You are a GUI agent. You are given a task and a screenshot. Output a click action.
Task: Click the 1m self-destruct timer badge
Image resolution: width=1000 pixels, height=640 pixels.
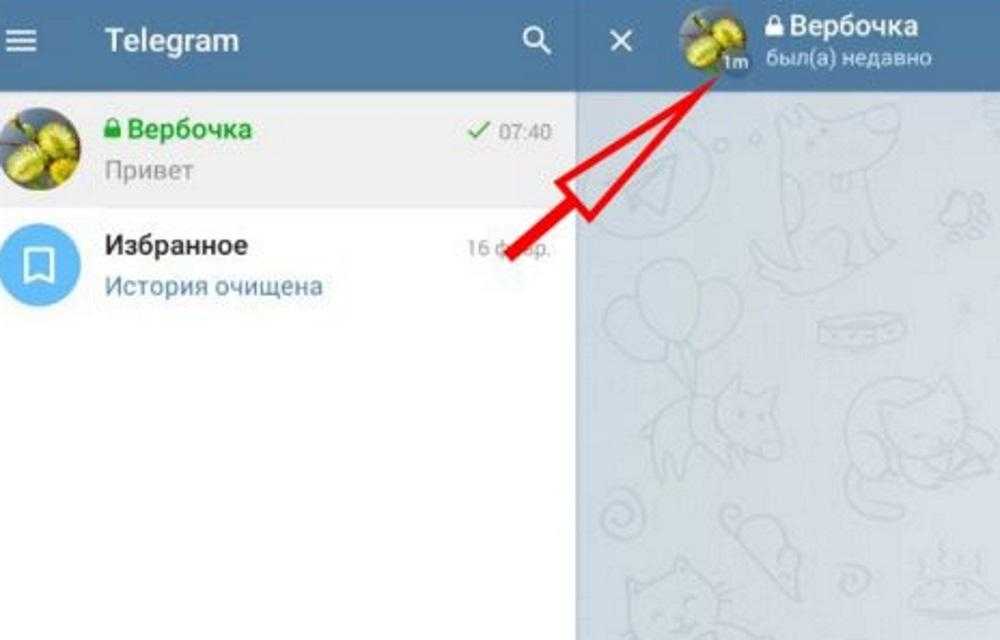(x=735, y=62)
